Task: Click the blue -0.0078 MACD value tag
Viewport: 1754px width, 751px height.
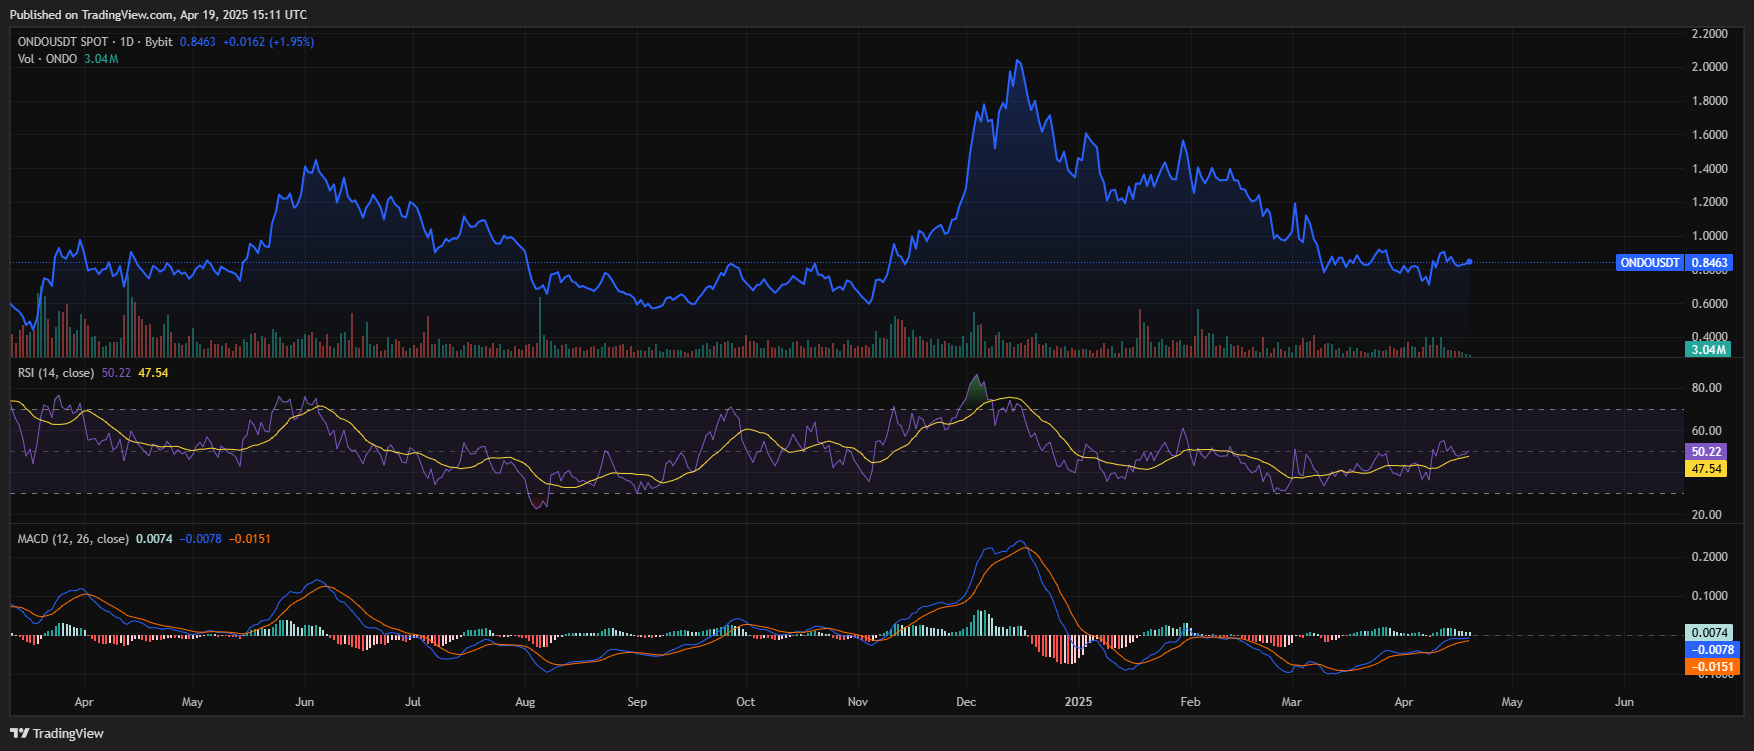Action: tap(1712, 650)
